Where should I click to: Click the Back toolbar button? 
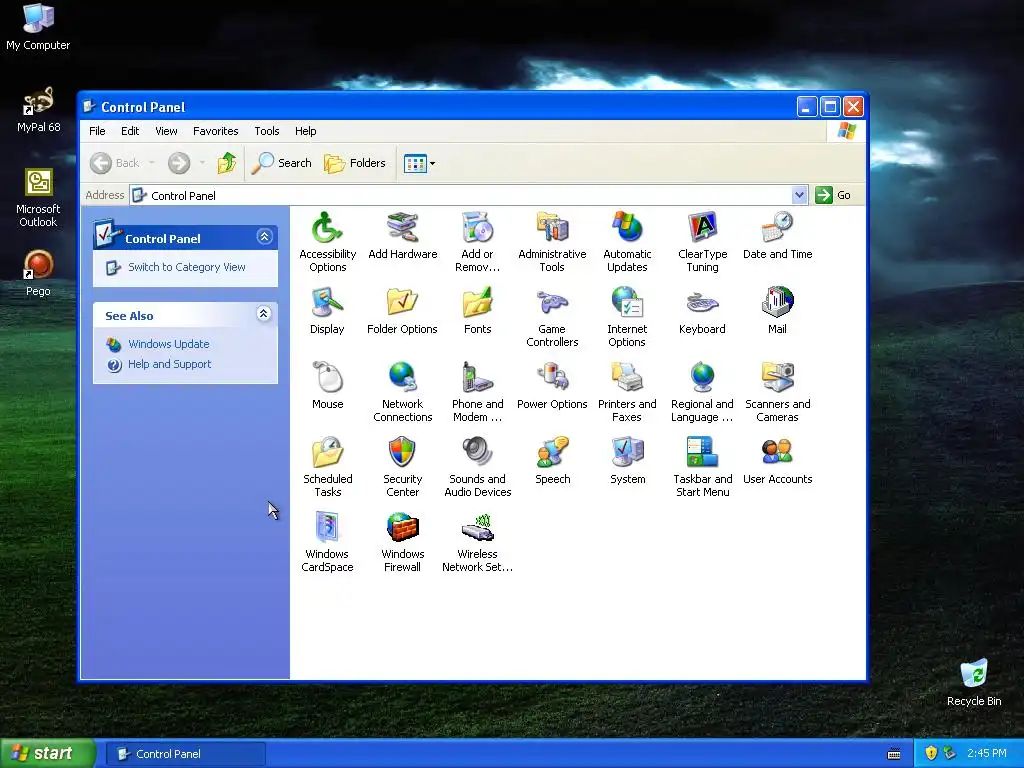click(115, 163)
